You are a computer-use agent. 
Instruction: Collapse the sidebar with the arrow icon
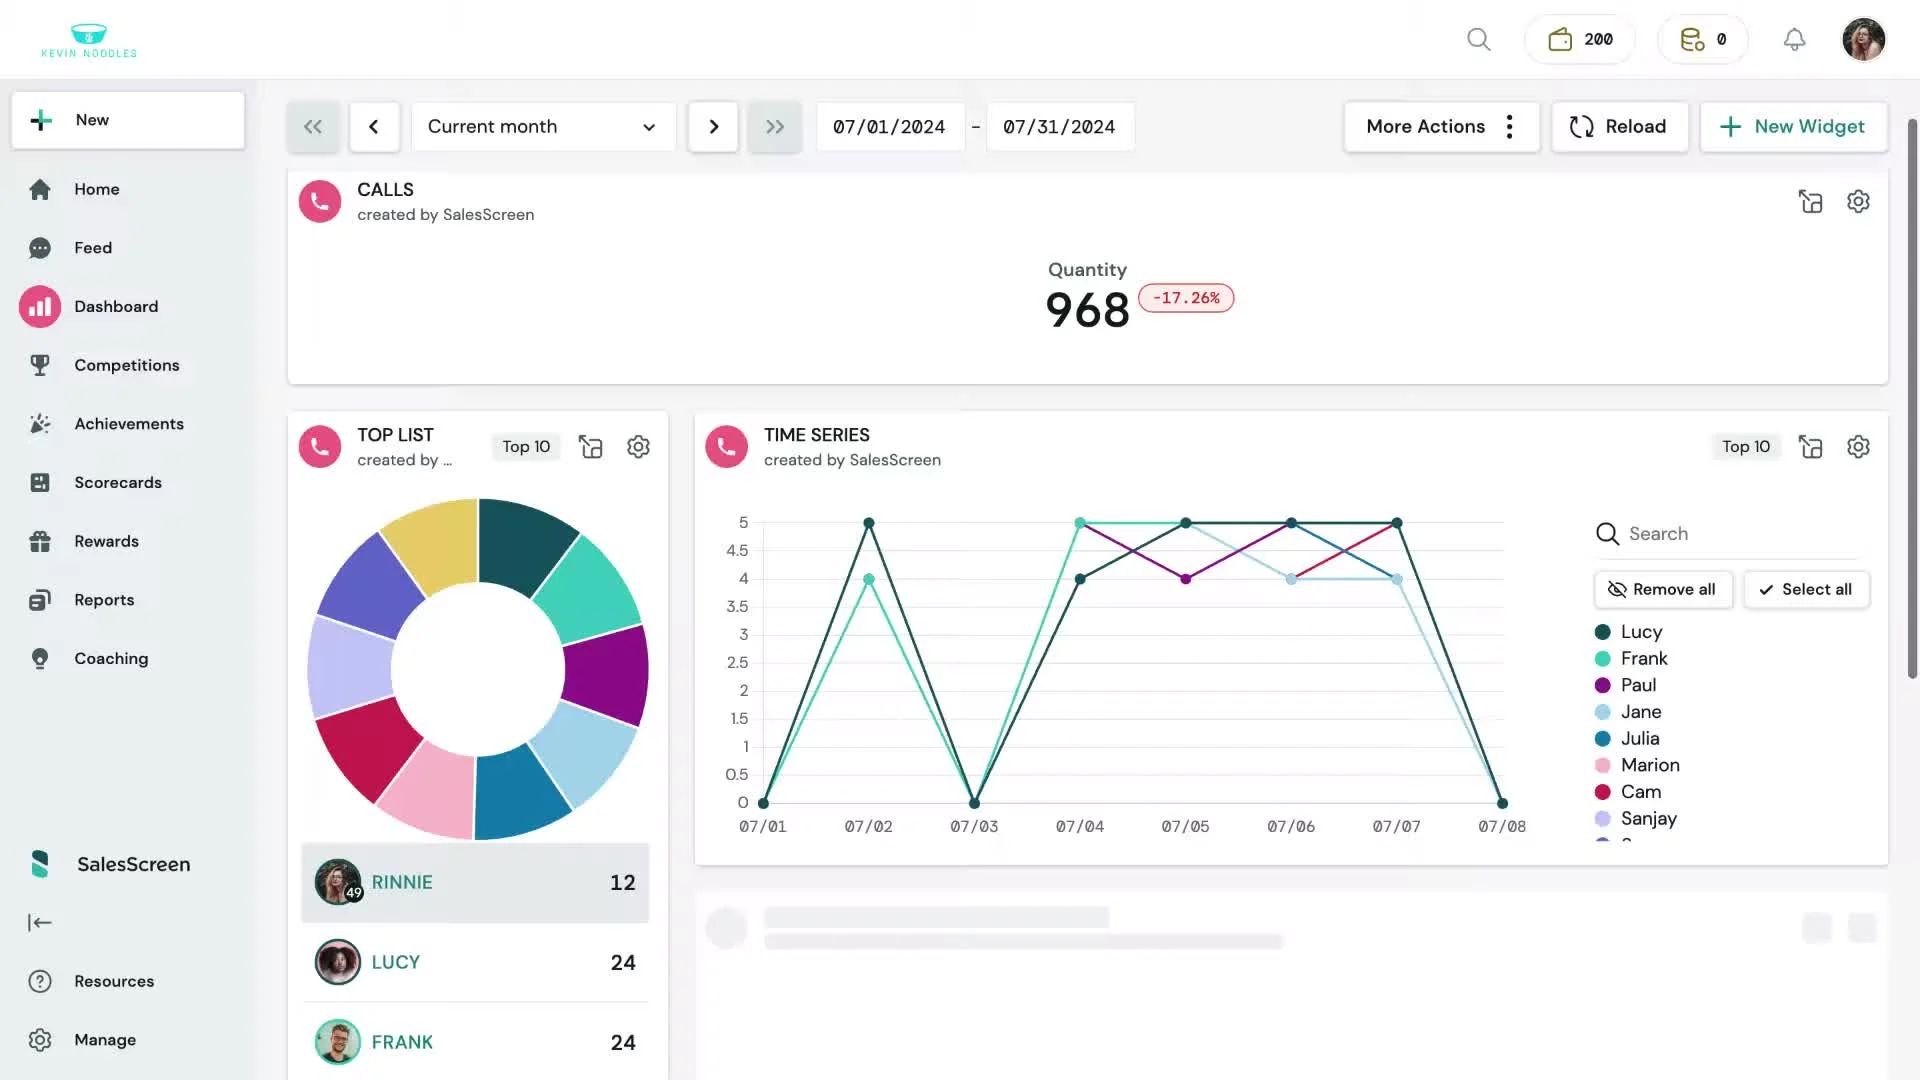tap(40, 922)
